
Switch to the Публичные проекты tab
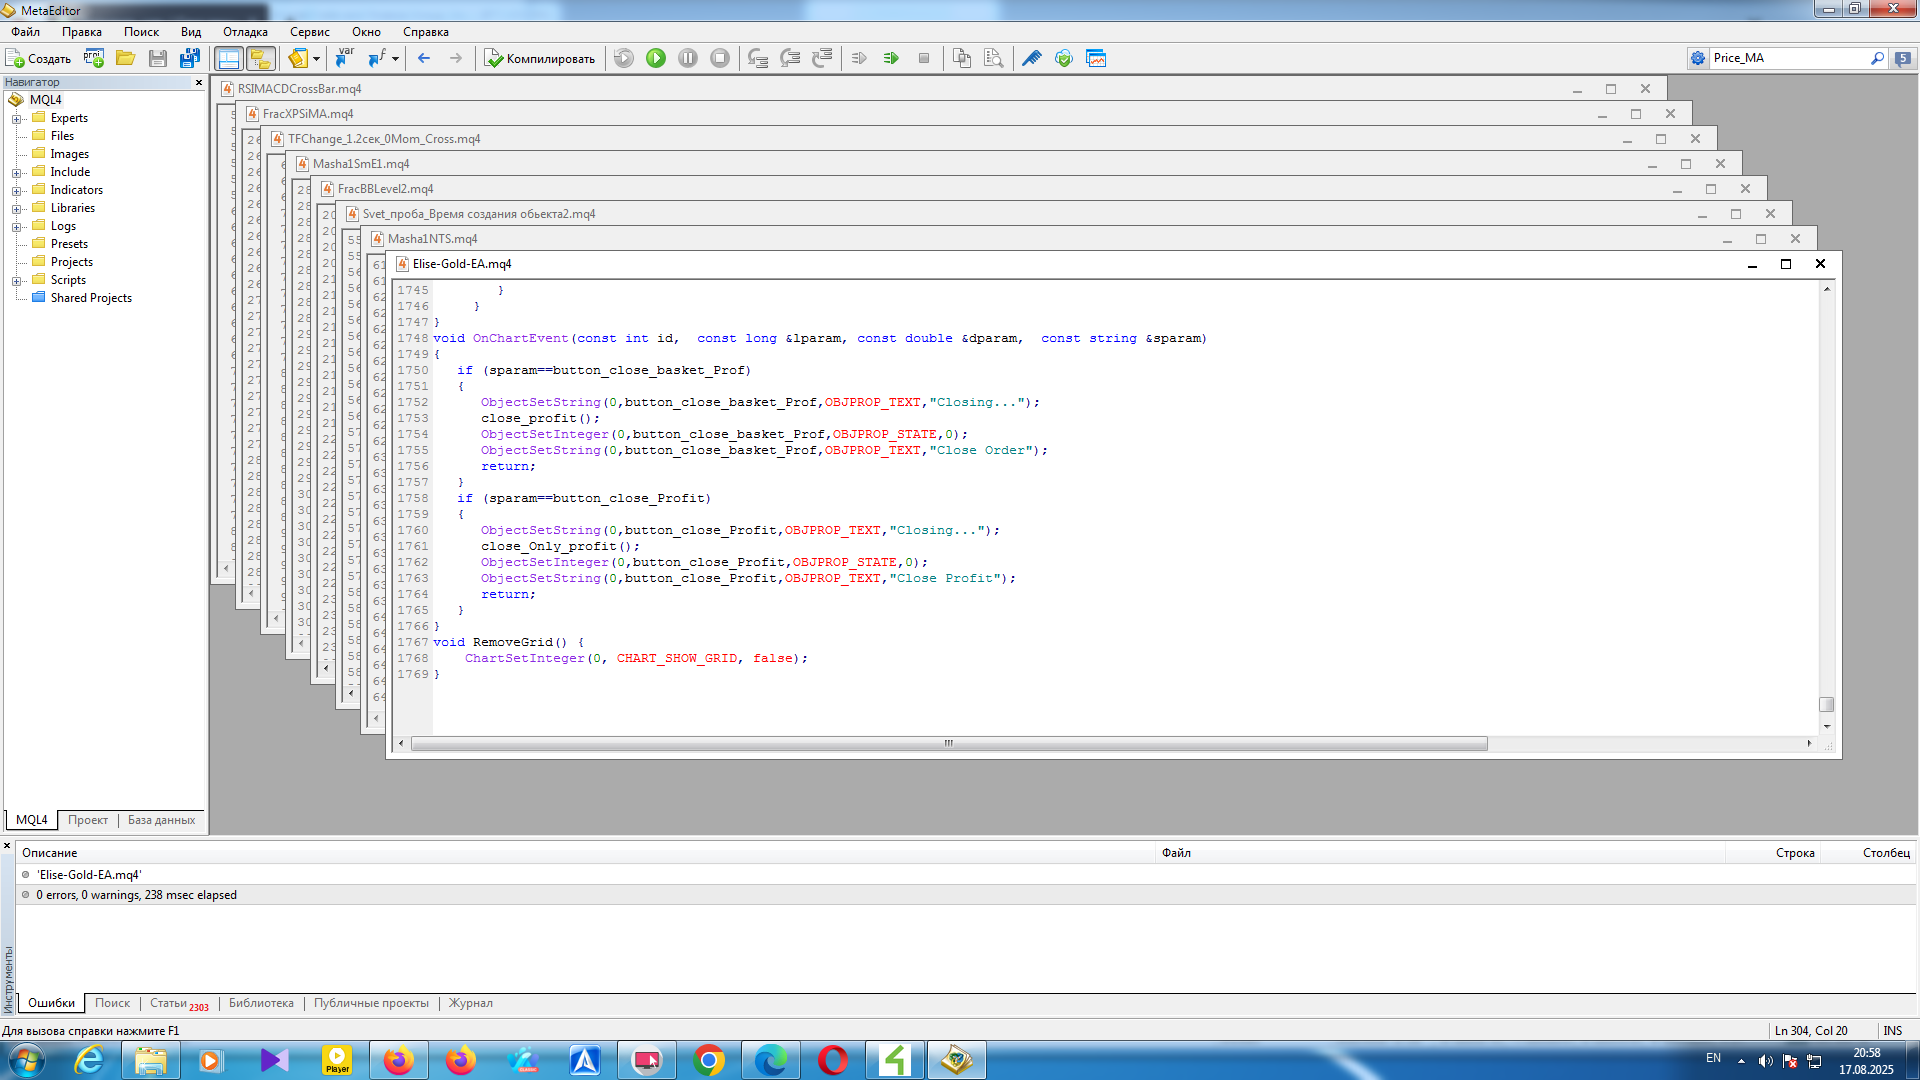371,1003
